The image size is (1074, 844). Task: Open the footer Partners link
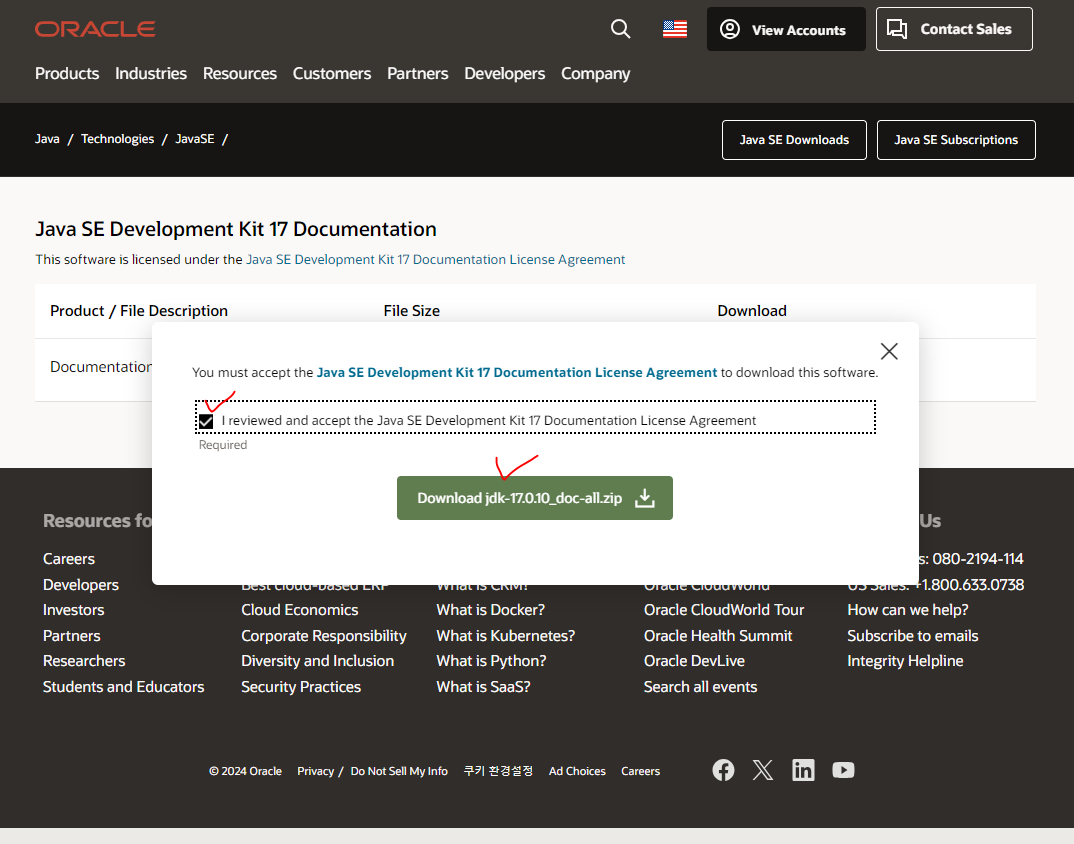[71, 636]
